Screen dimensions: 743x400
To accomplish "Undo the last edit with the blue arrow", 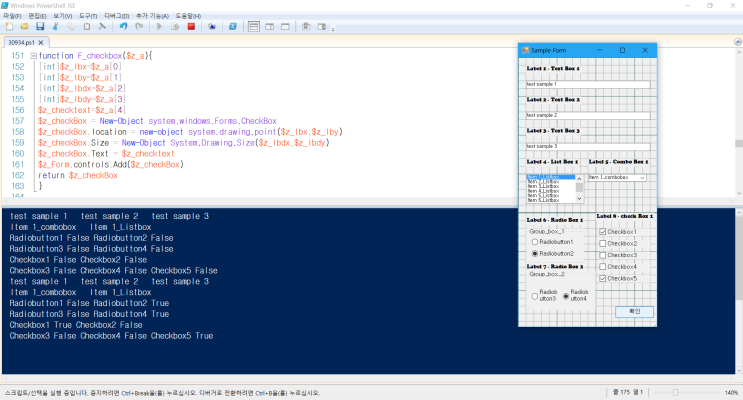I will click(x=123, y=27).
